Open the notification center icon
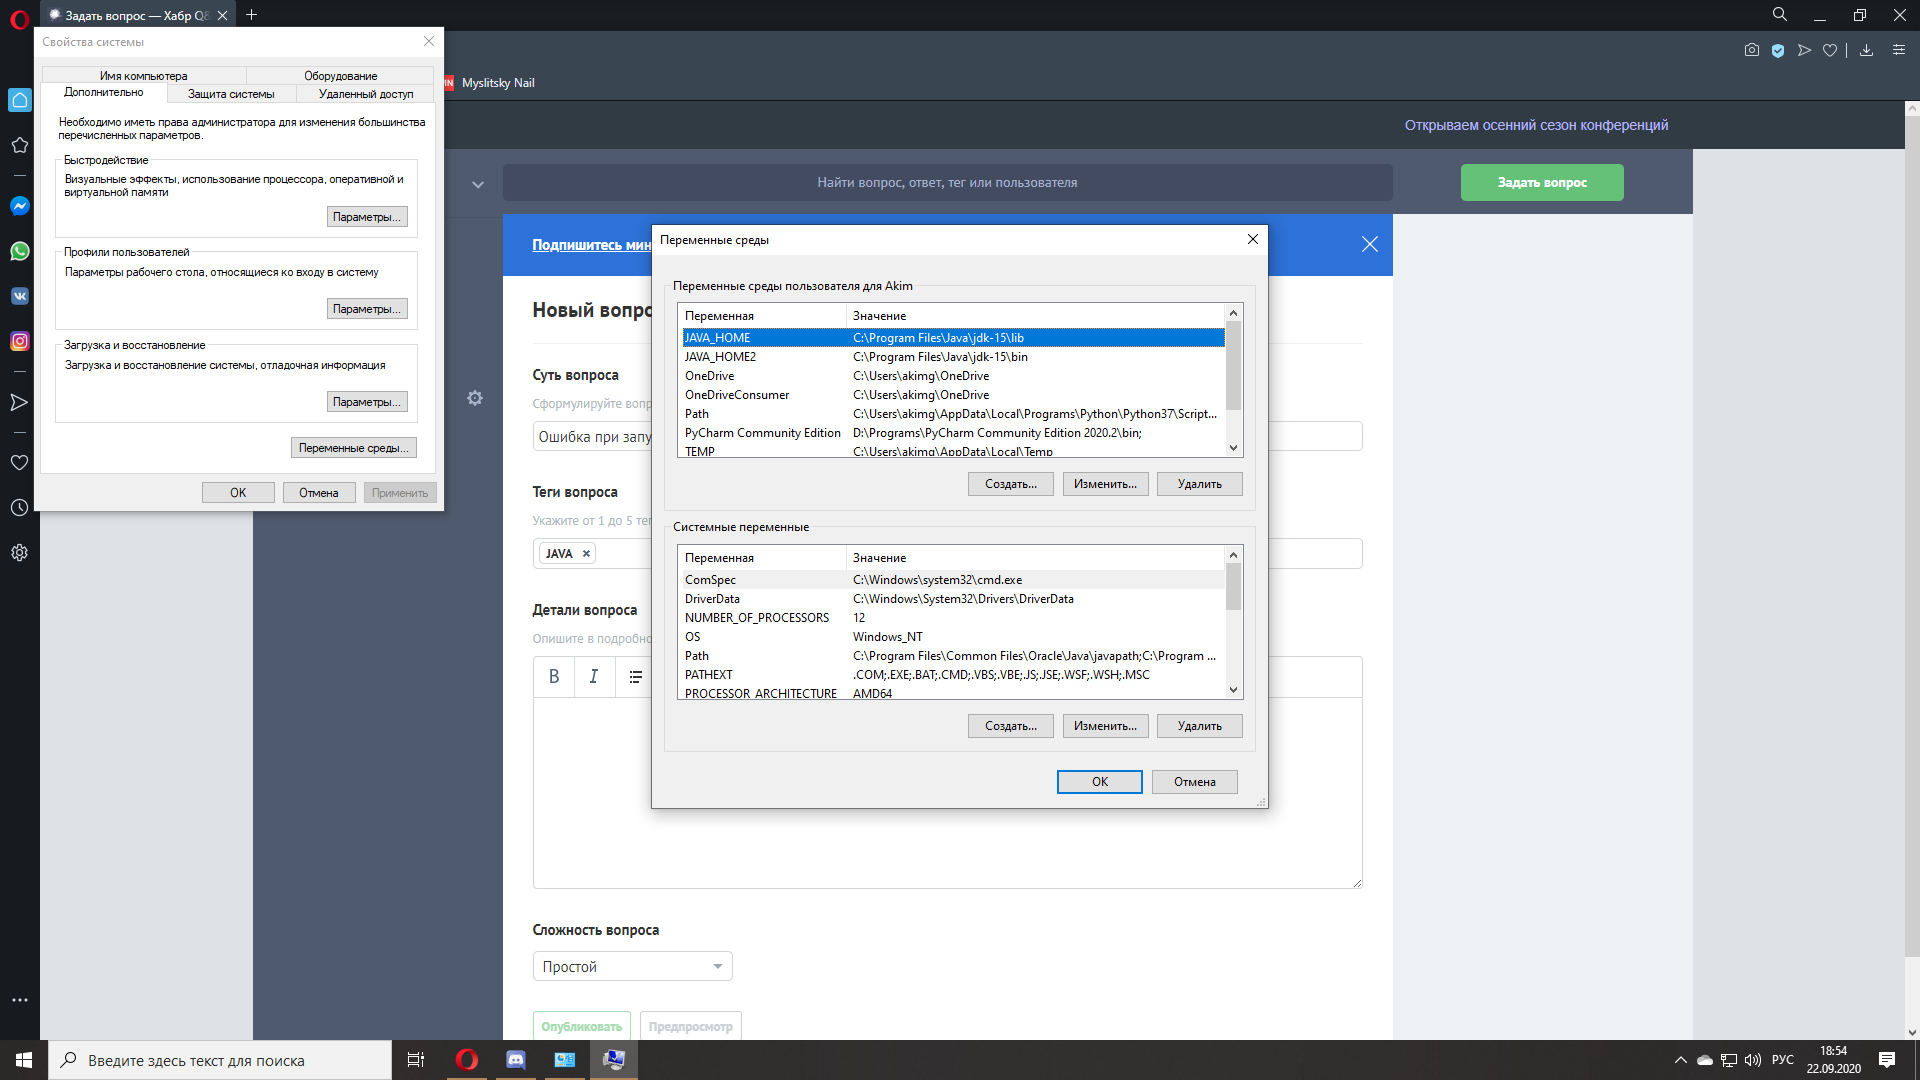 coord(1887,1060)
